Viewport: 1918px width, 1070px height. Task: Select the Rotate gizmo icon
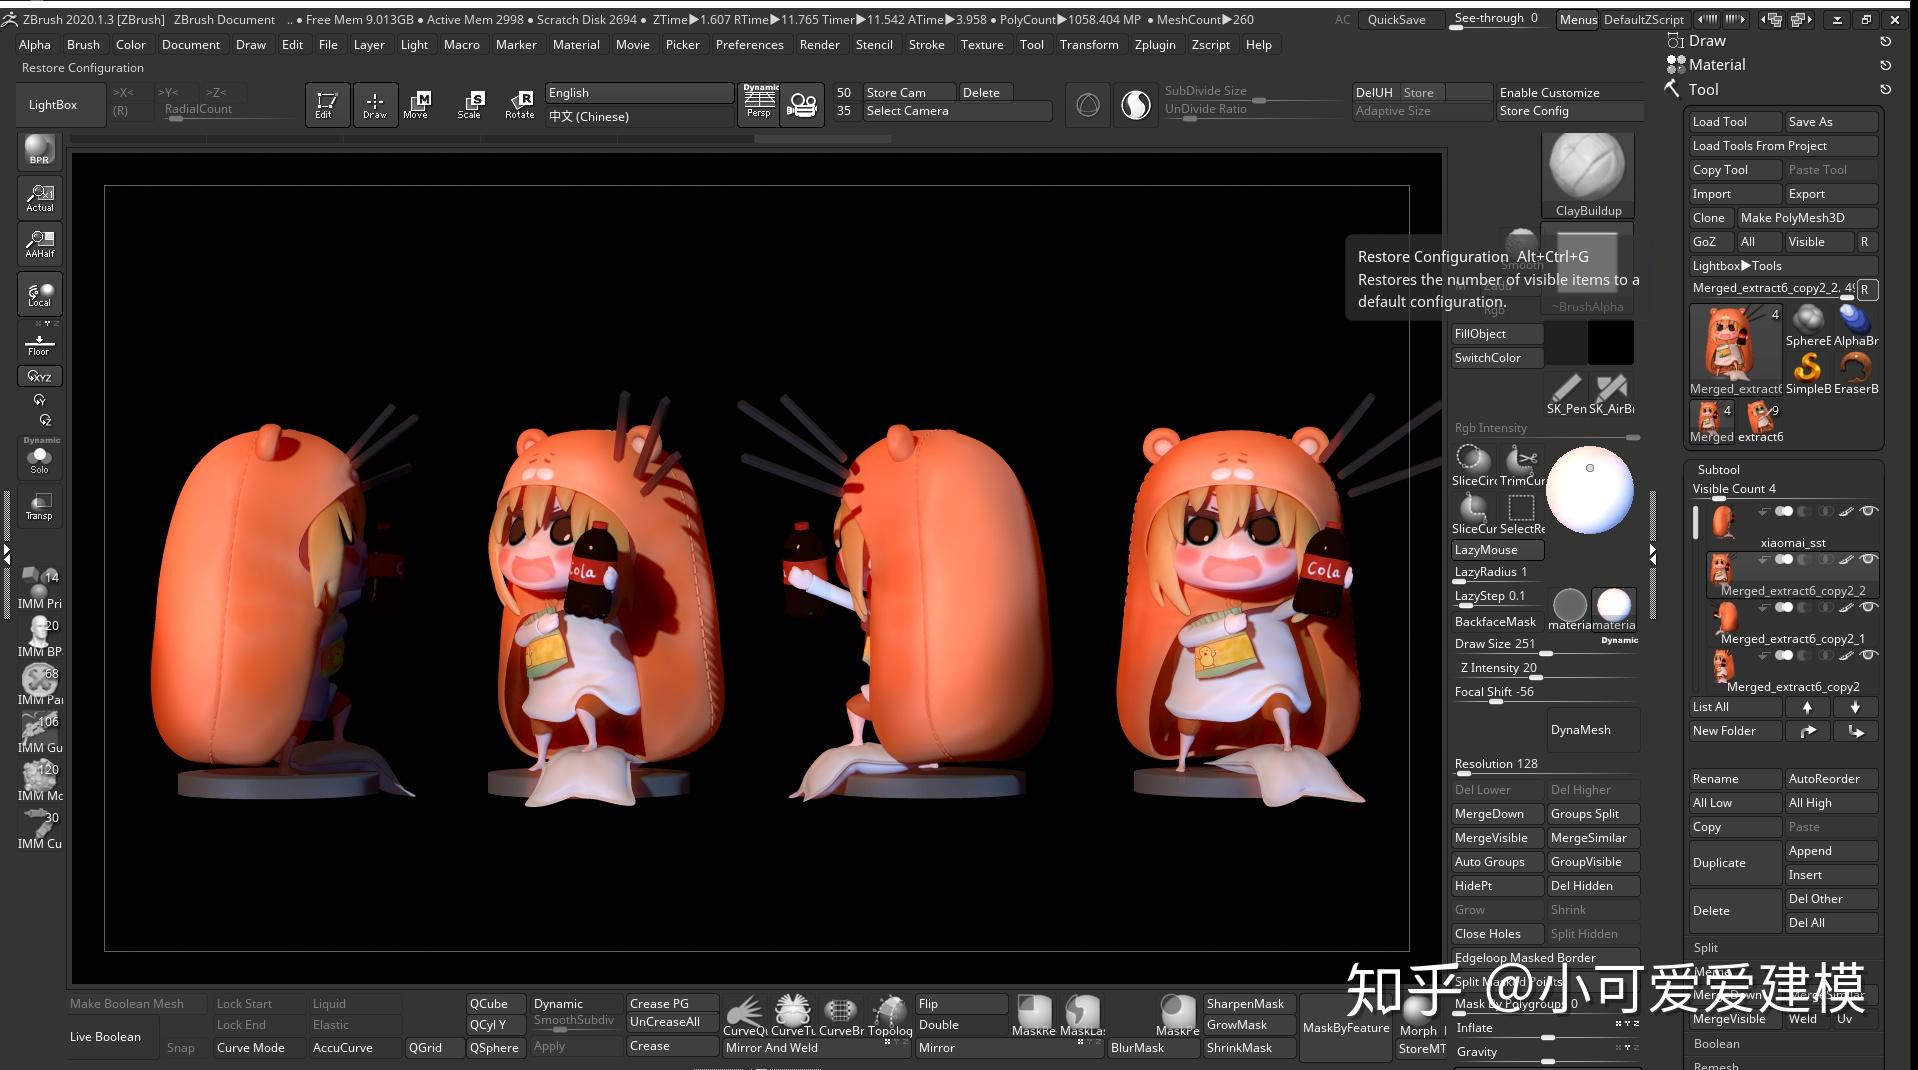coord(520,104)
